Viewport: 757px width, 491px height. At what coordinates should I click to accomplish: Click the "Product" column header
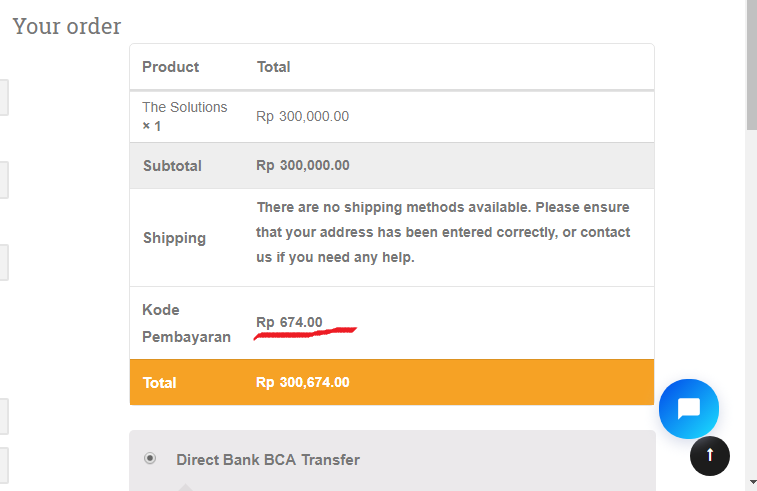coord(170,67)
